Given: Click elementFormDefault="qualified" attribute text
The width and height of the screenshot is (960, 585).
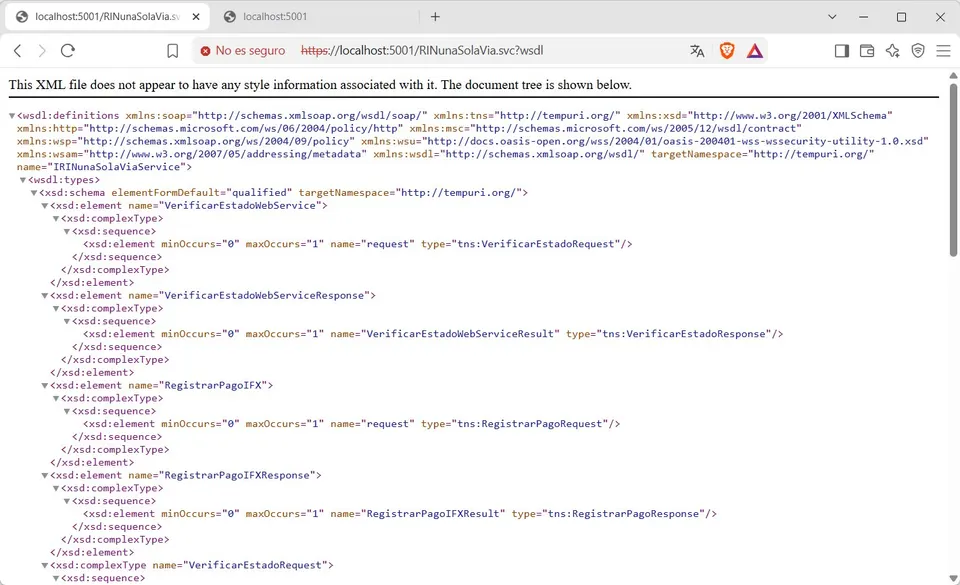Looking at the screenshot, I should pyautogui.click(x=201, y=193).
